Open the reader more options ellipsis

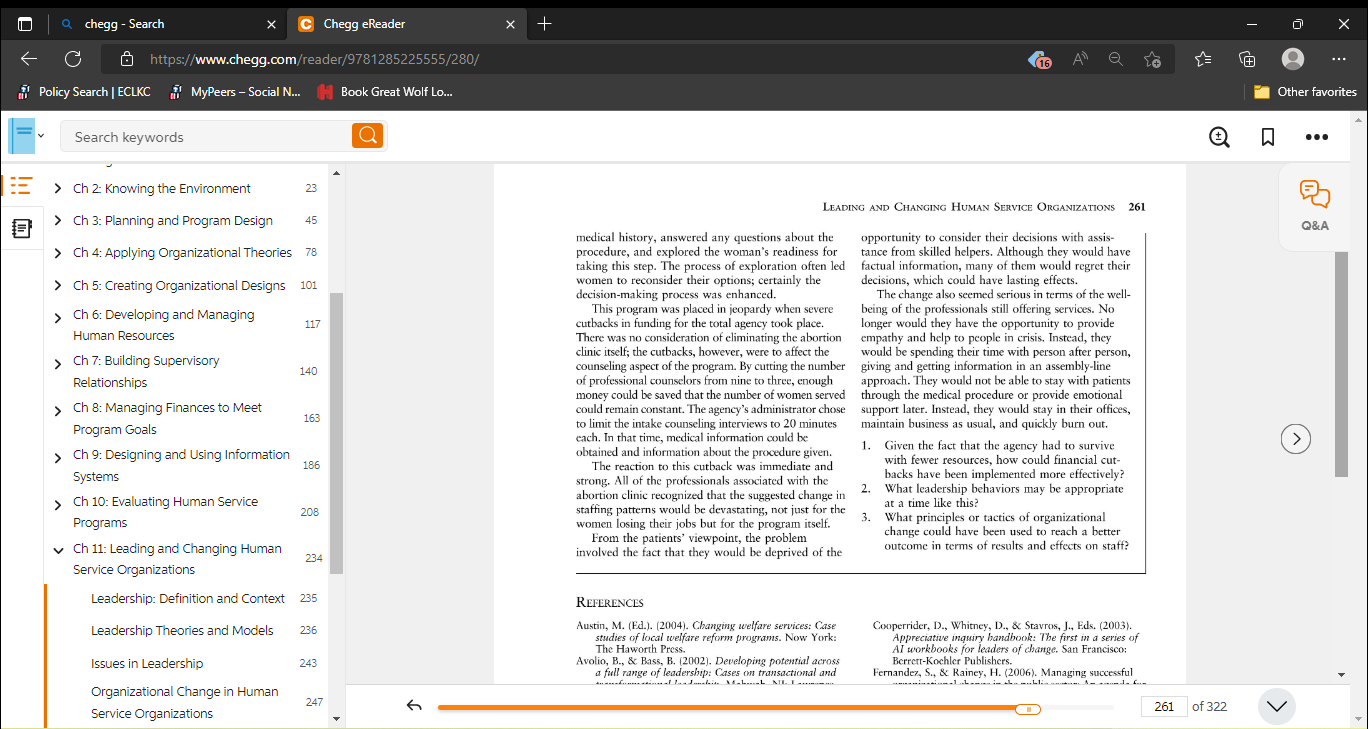[1316, 137]
